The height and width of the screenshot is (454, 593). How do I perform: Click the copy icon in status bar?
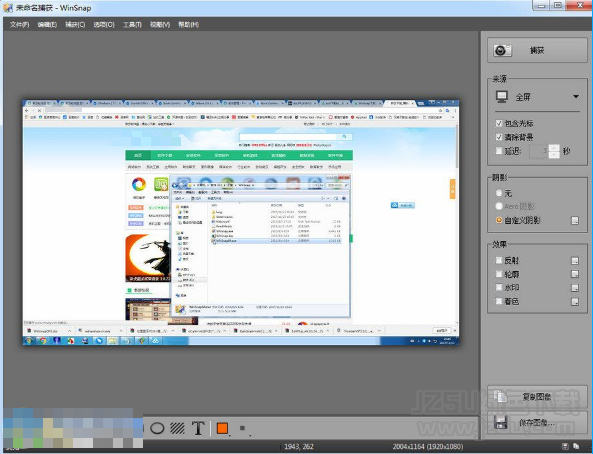576,446
